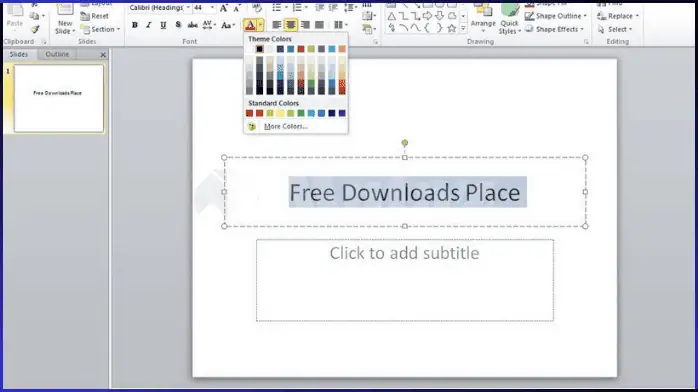This screenshot has width=698, height=392.
Task: Select the Elbow Connector shape
Action: click(403, 16)
